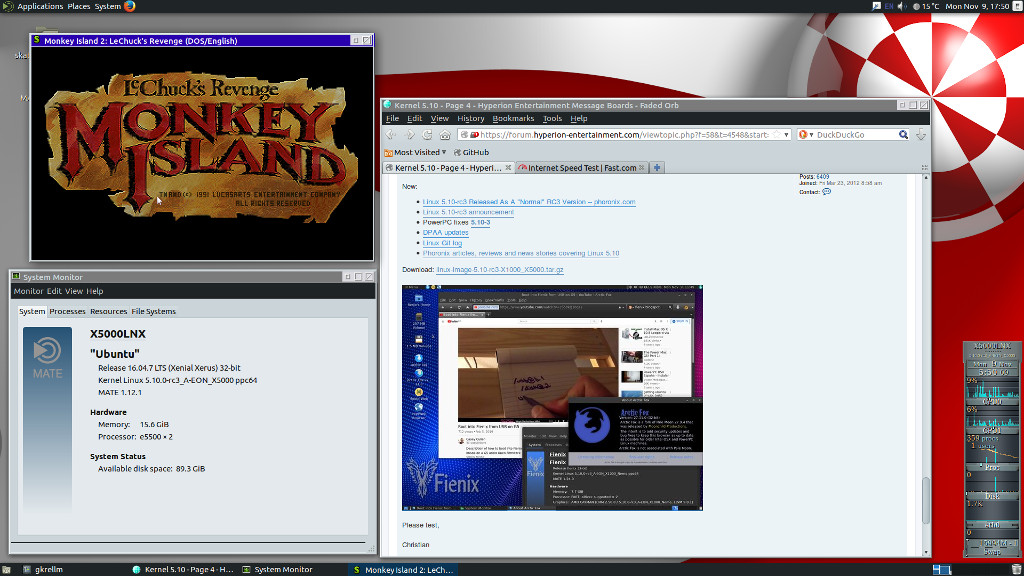
Task: Open the browser History menu
Action: click(471, 118)
